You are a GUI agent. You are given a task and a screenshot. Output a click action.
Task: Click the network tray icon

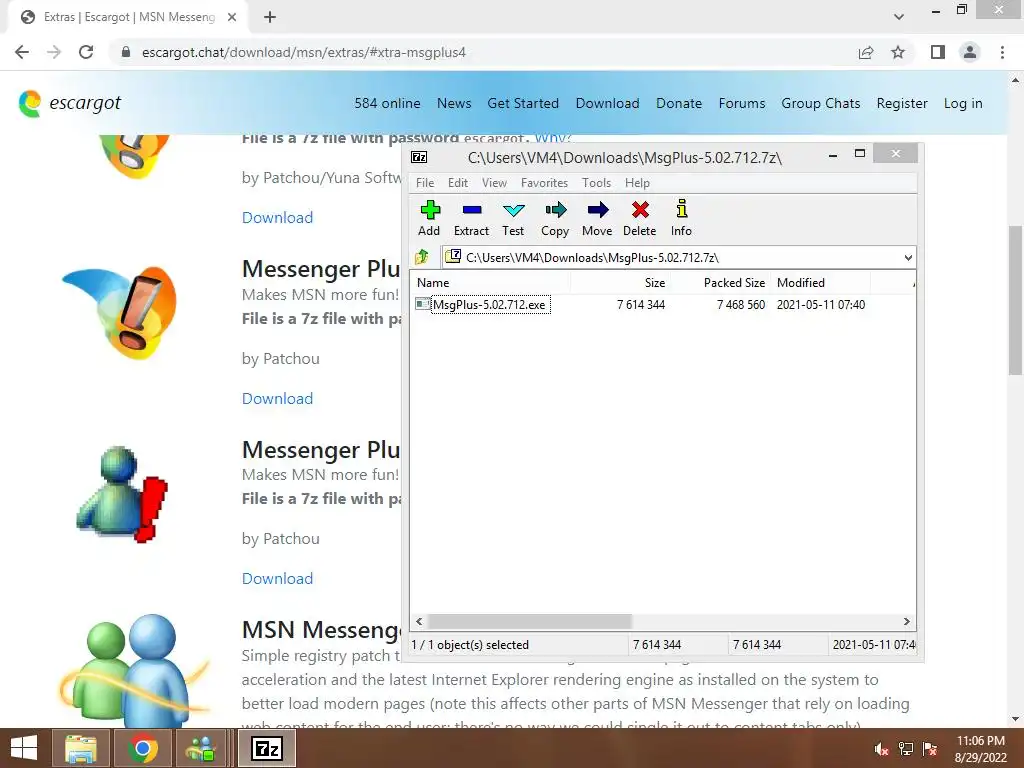(x=906, y=749)
